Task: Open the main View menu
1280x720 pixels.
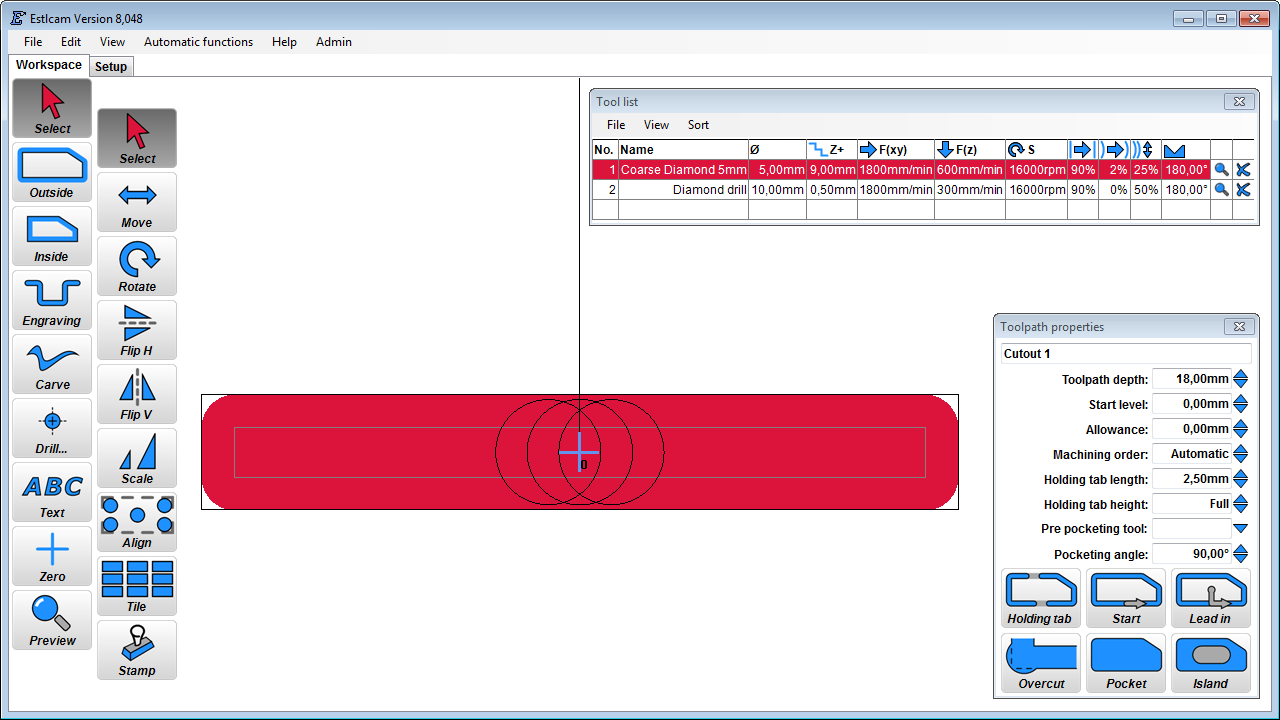Action: point(113,42)
